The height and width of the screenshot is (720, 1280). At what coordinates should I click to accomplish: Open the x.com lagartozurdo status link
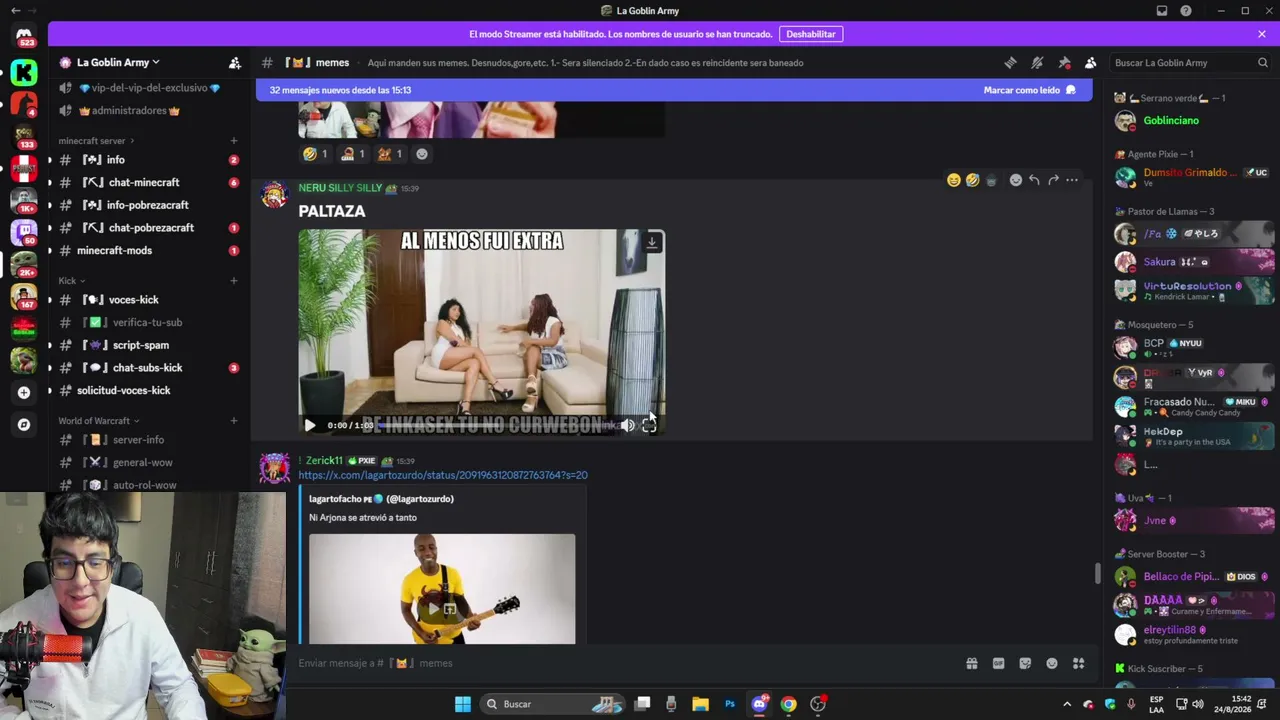pyautogui.click(x=443, y=475)
